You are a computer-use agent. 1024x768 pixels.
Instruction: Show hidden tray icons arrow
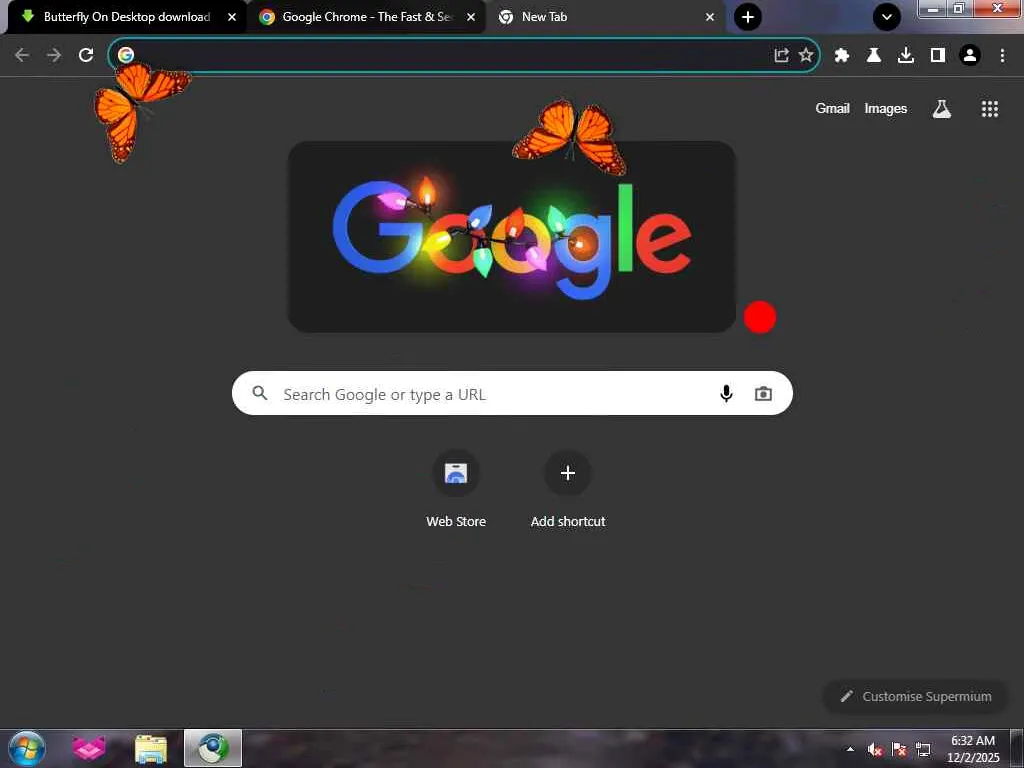click(850, 749)
